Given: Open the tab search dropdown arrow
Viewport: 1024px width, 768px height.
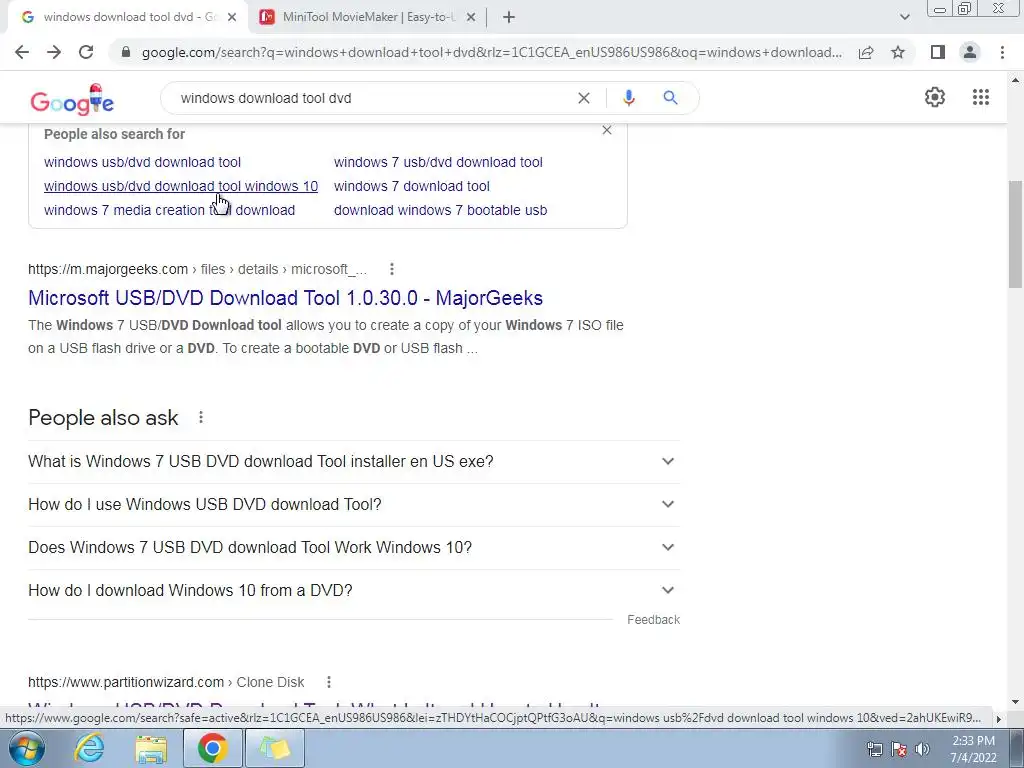Looking at the screenshot, I should click(x=904, y=18).
